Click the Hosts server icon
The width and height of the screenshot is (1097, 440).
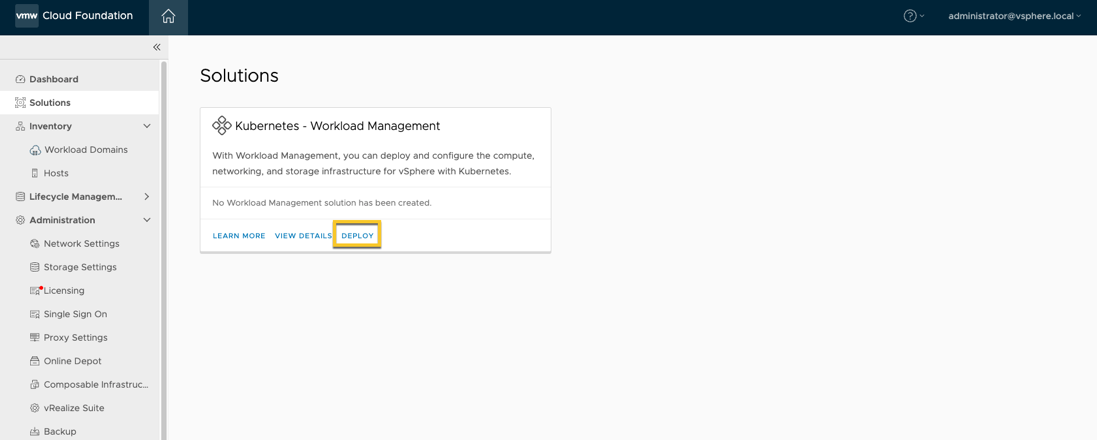[35, 173]
